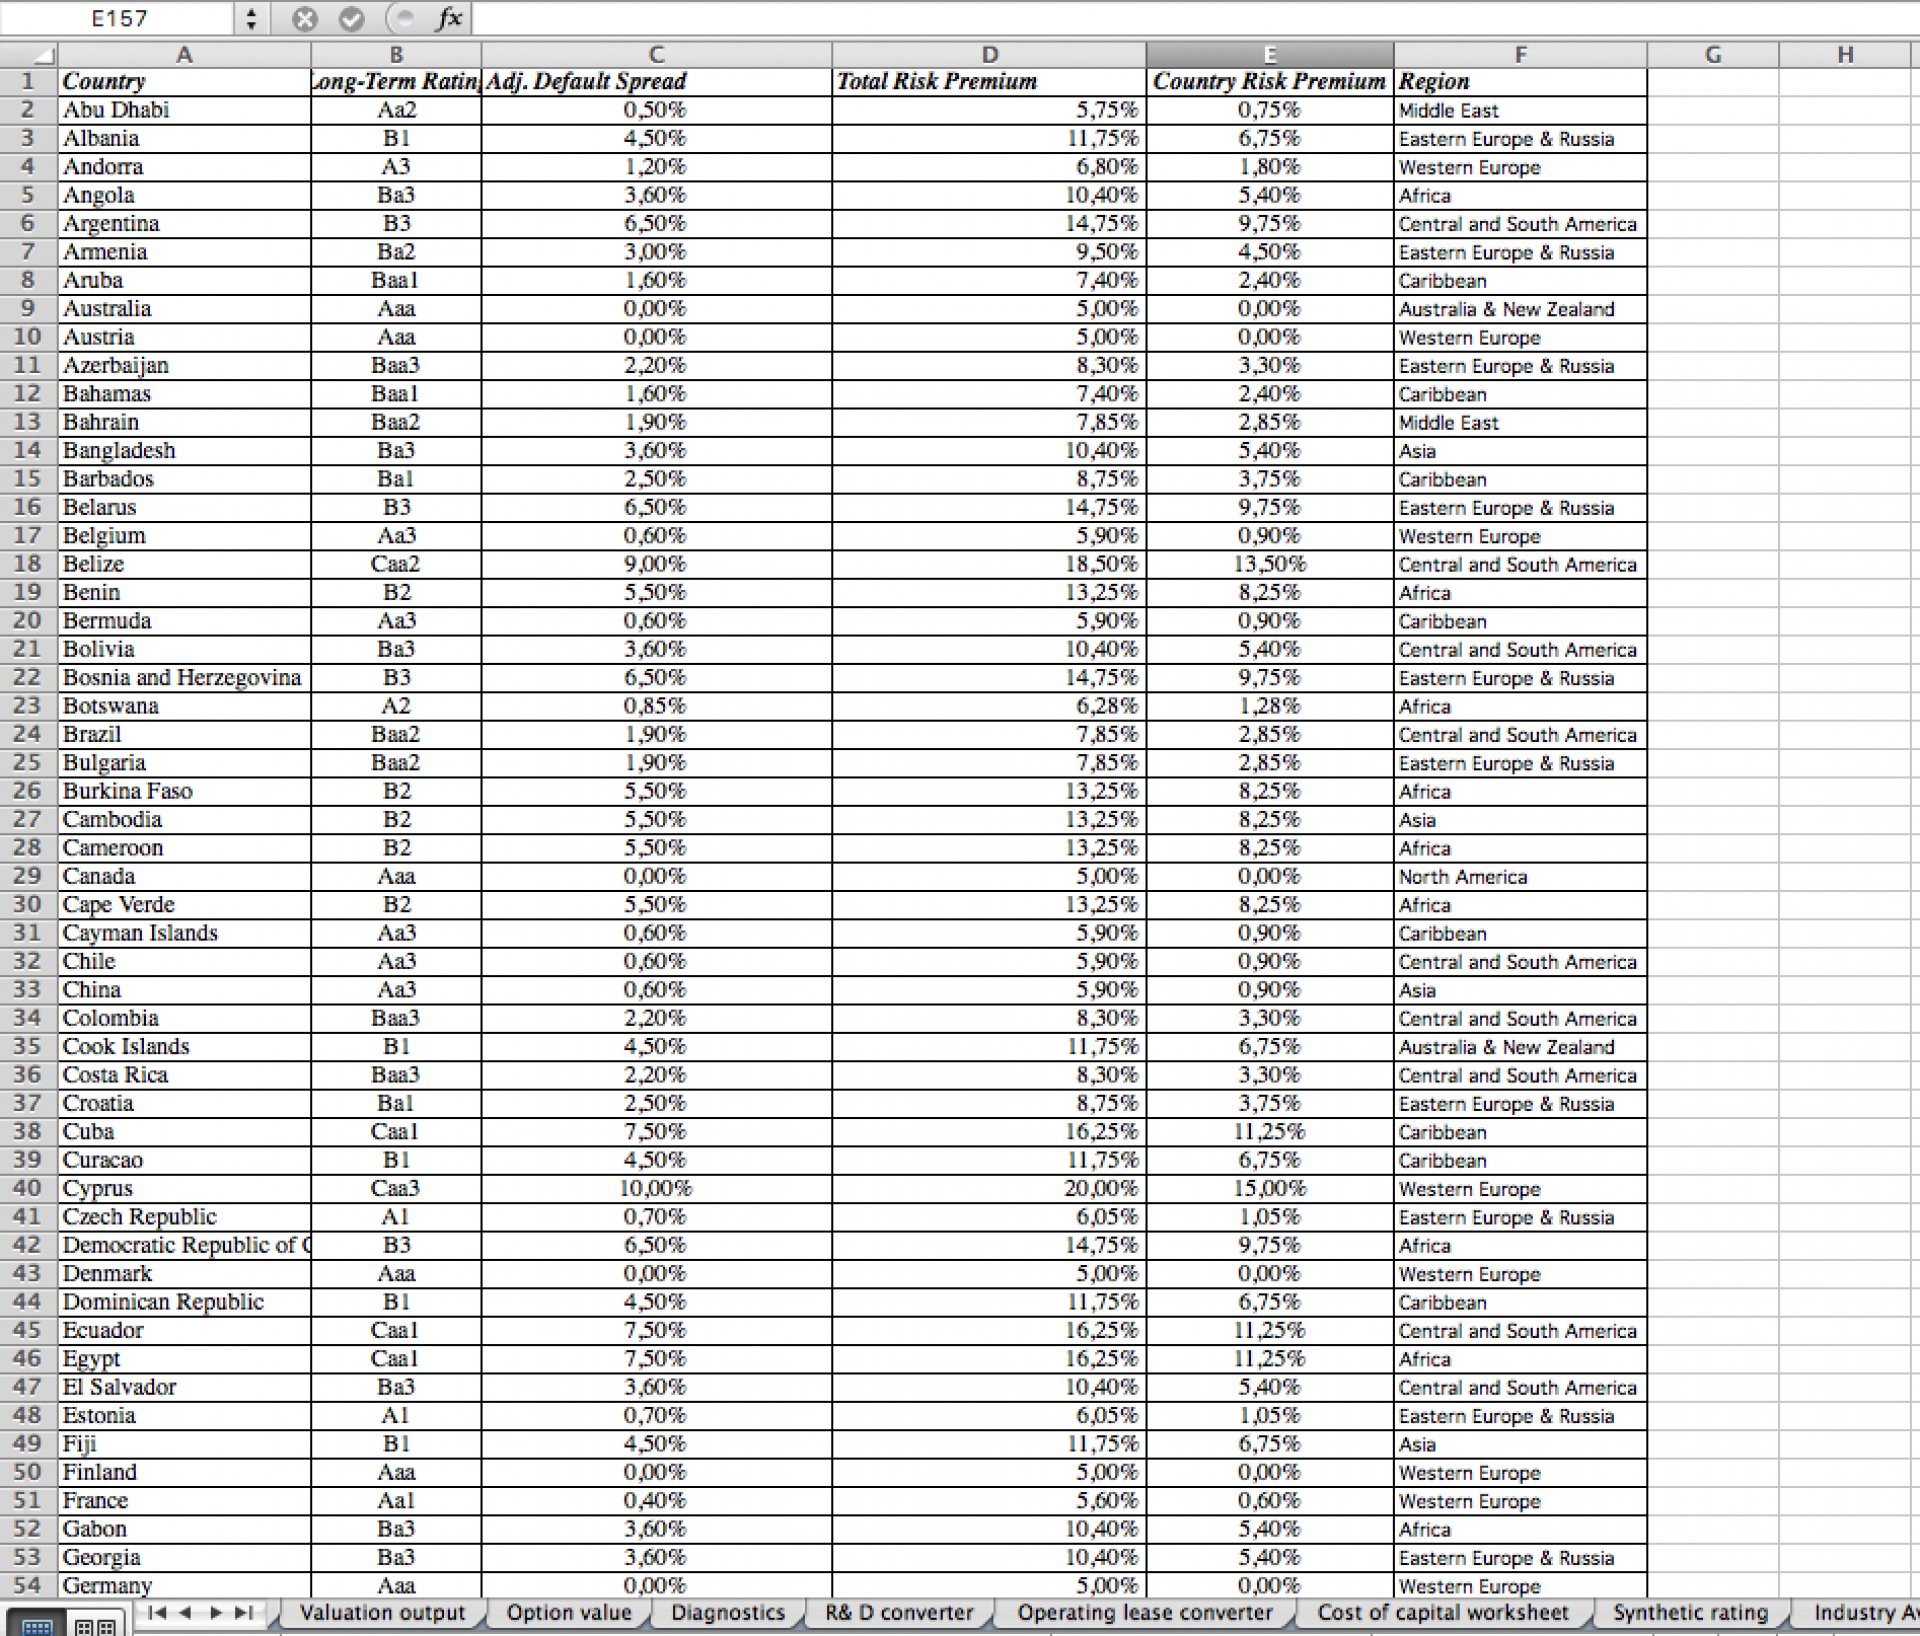Open the Cost of capital worksheet tab

[1443, 1613]
